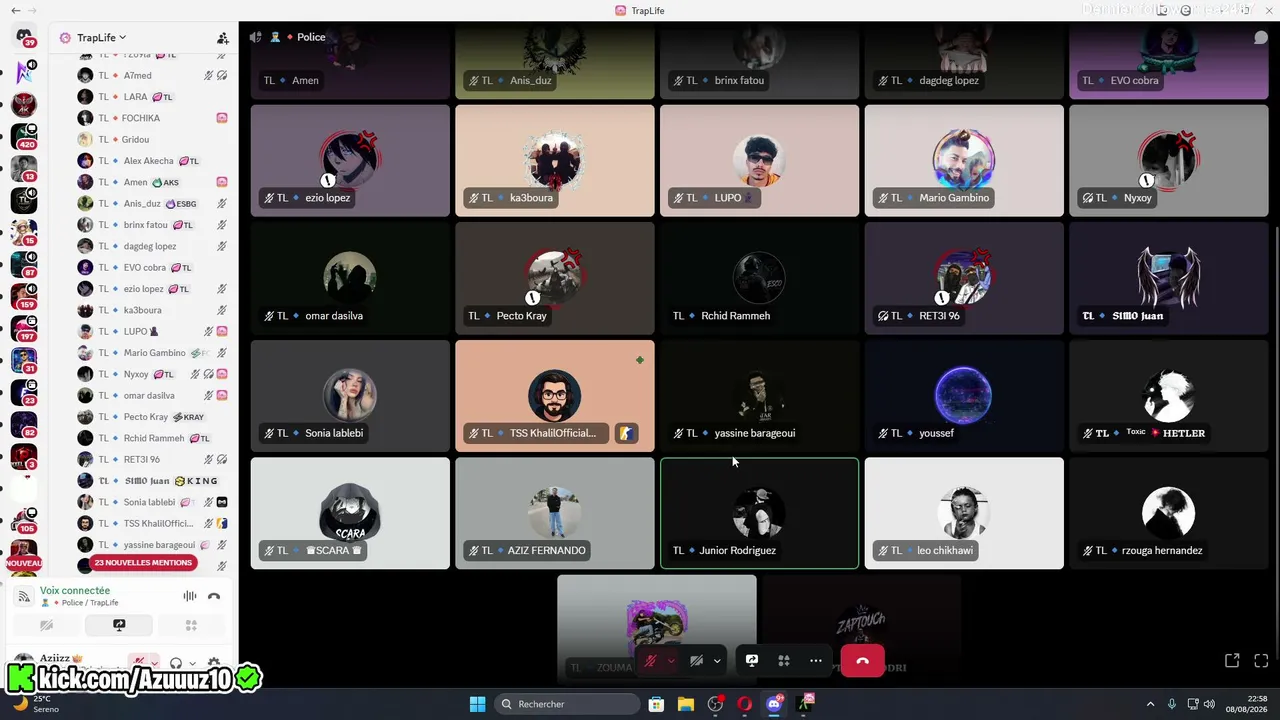Share your screen from the call bar
The width and height of the screenshot is (1280, 720).
tap(752, 661)
